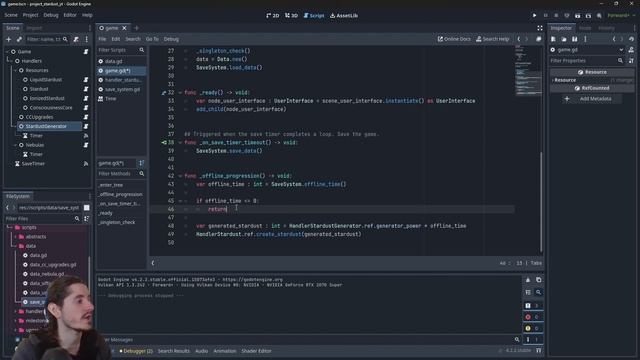640x360 pixels.
Task: Open Inspector object history icon
Action: tap(631, 39)
